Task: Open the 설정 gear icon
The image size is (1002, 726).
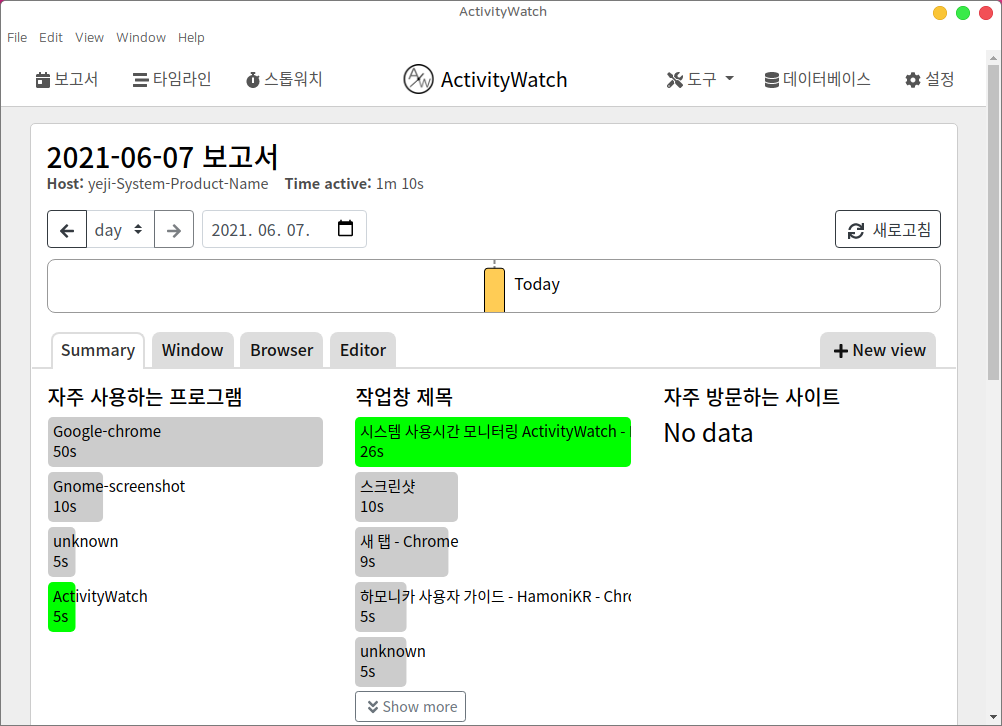Action: click(x=913, y=80)
